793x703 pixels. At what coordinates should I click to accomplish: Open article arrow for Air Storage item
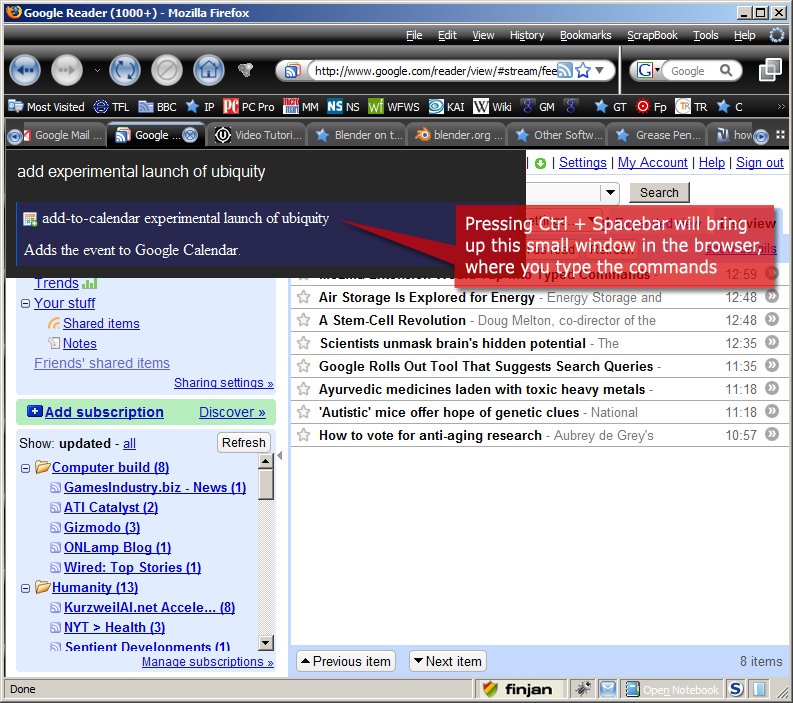click(x=772, y=296)
